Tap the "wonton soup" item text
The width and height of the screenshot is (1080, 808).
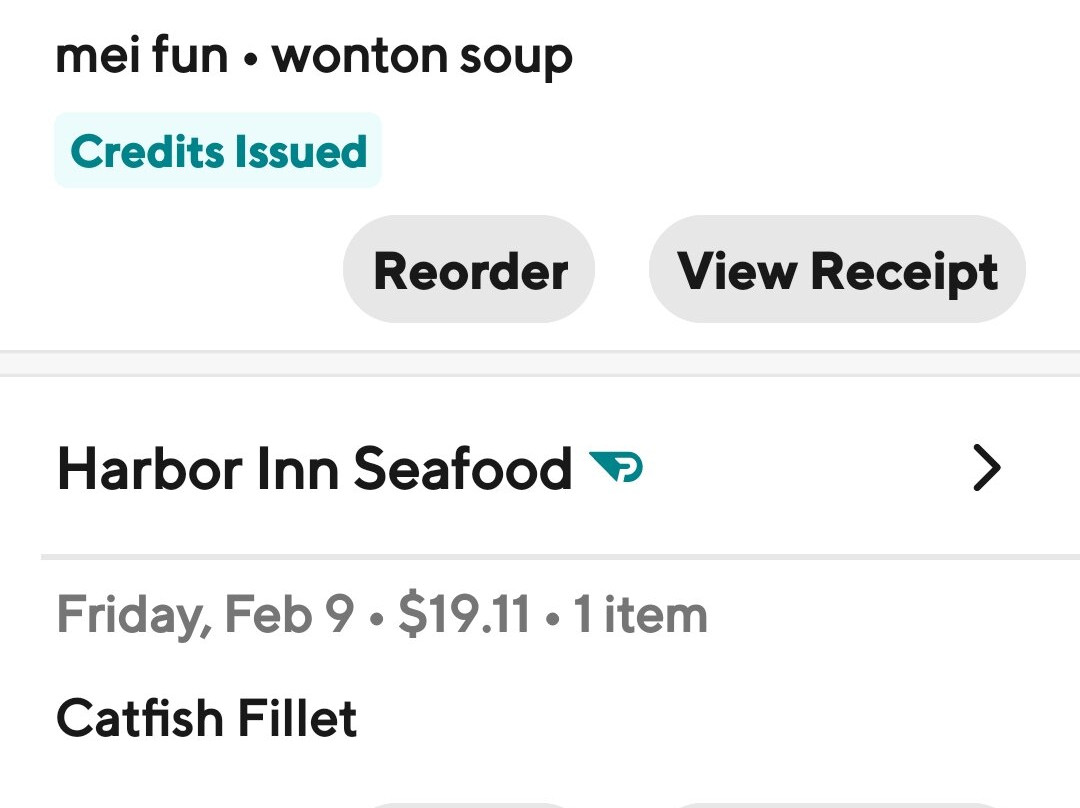click(422, 56)
